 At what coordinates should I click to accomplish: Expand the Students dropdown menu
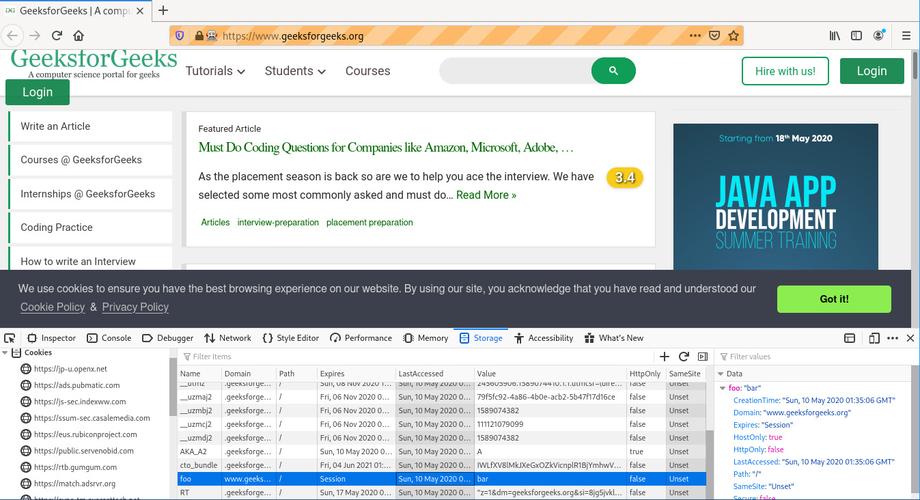pyautogui.click(x=295, y=71)
